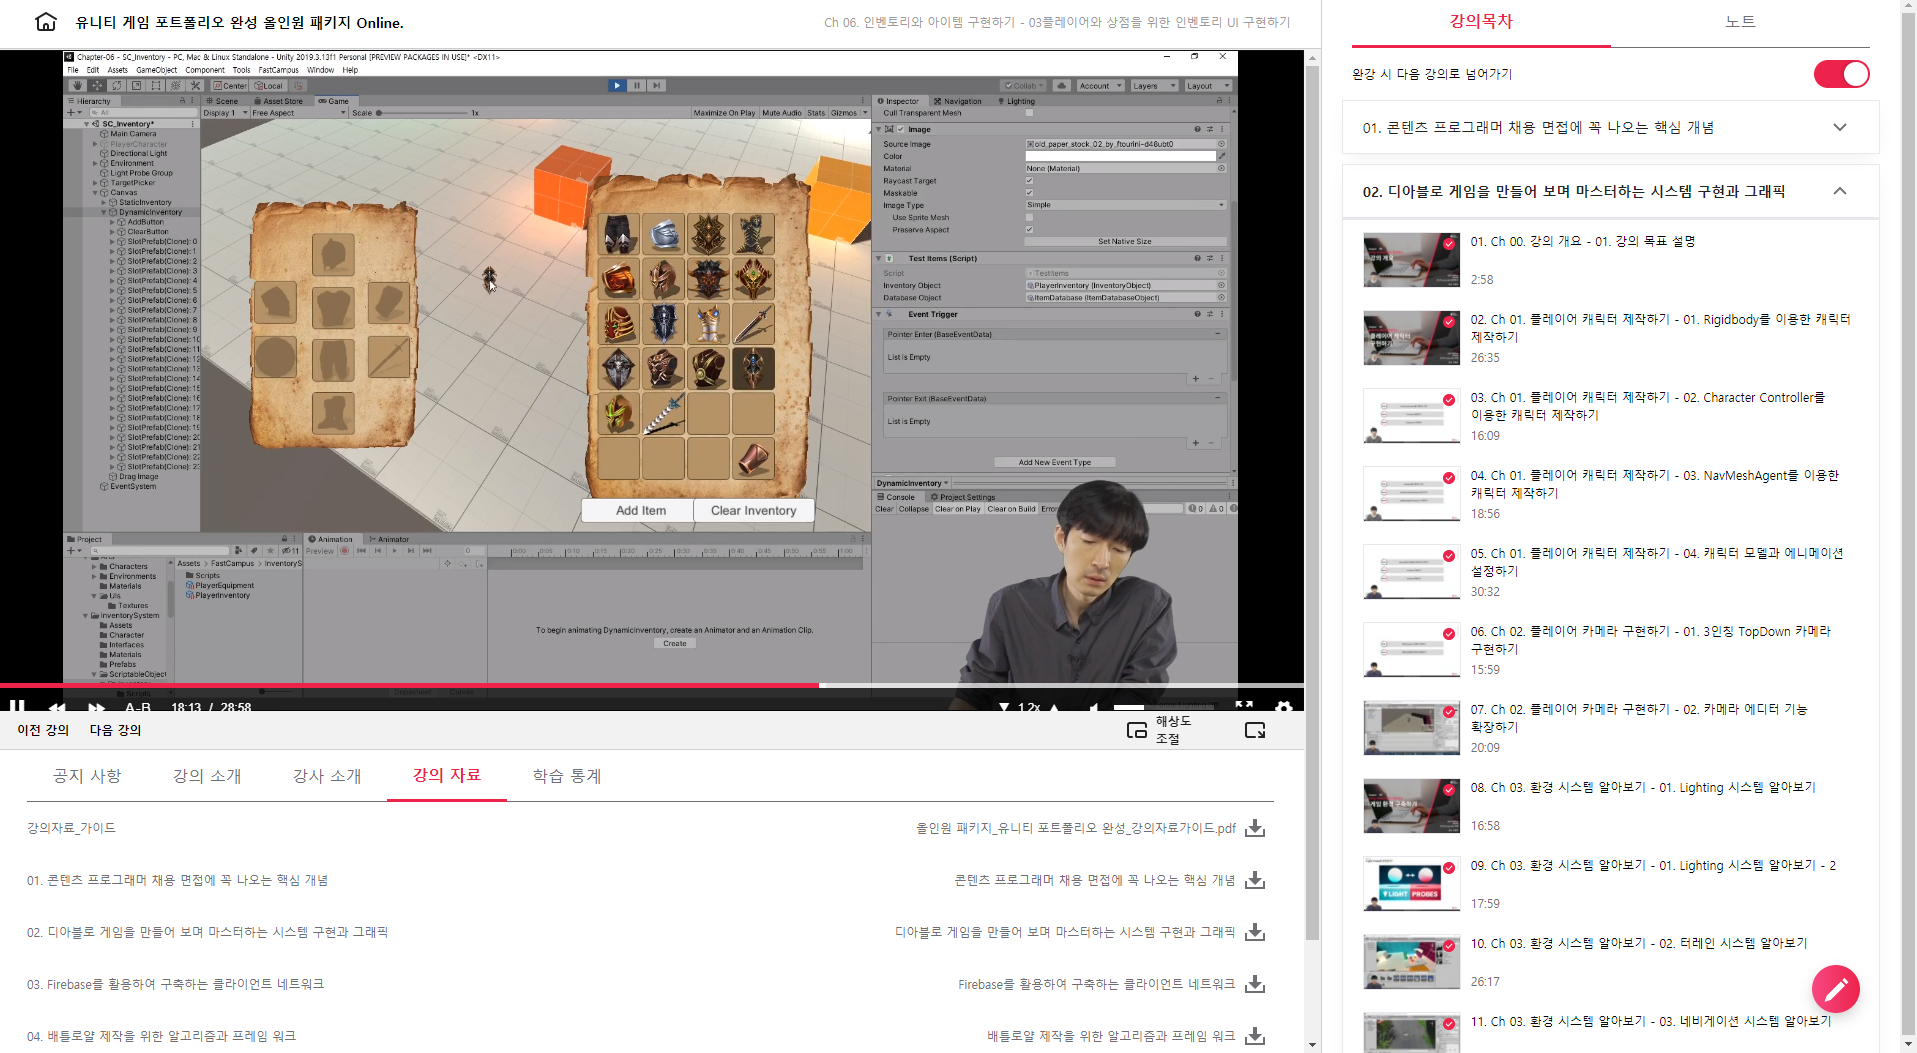Viewport: 1917px width, 1053px height.
Task: Download 배틀로얄 알고리즘 프레임 워크 materials icon
Action: click(x=1255, y=1036)
